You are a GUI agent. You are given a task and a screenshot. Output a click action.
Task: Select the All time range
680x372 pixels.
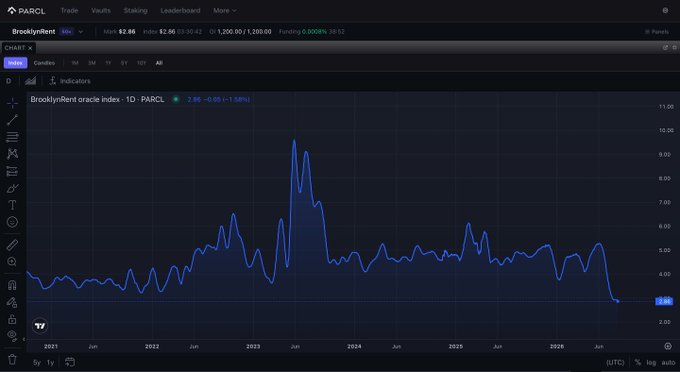click(159, 63)
